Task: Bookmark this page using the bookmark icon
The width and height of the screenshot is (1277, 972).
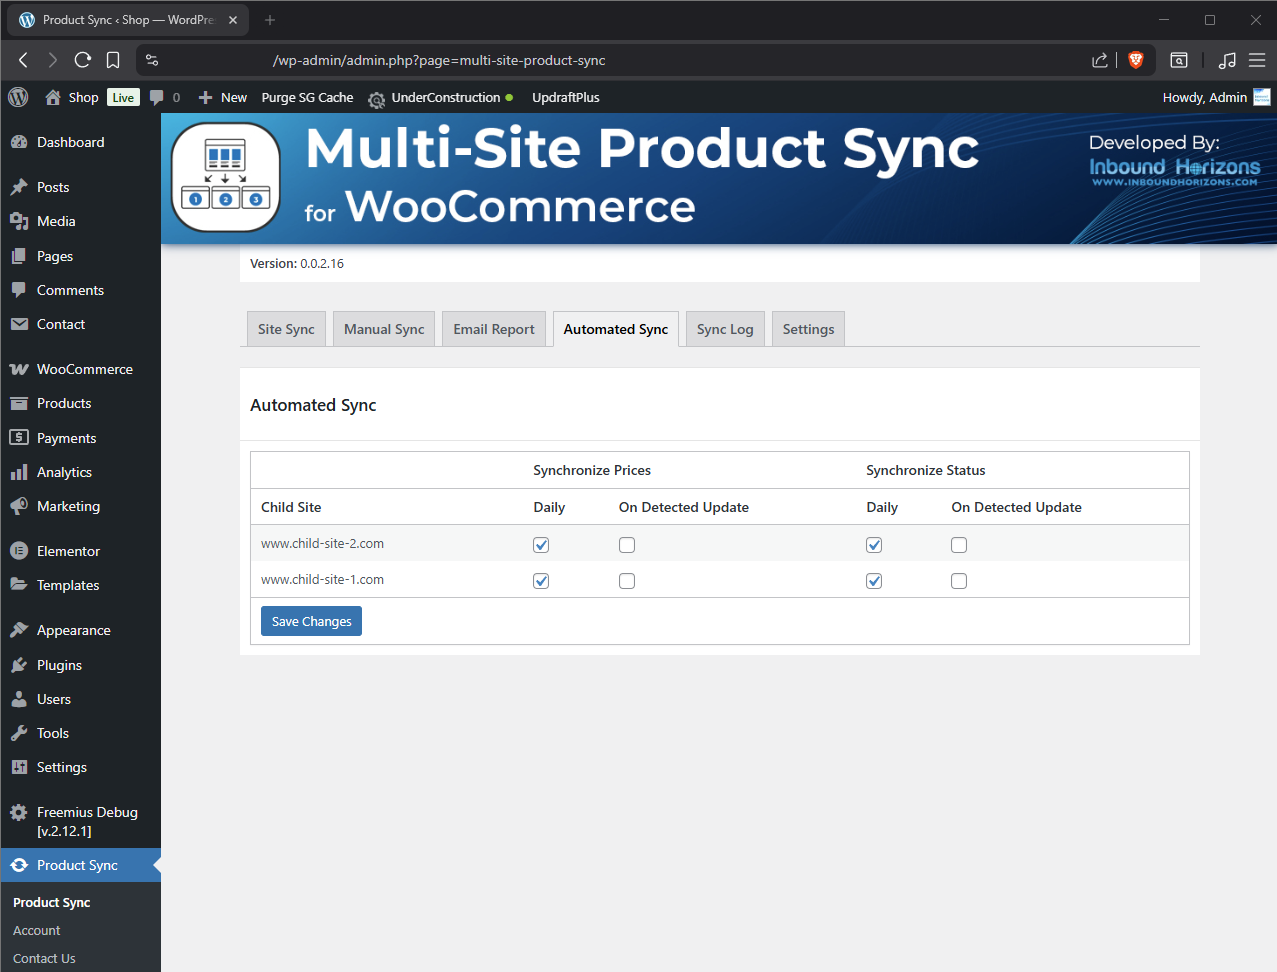Action: 113,60
